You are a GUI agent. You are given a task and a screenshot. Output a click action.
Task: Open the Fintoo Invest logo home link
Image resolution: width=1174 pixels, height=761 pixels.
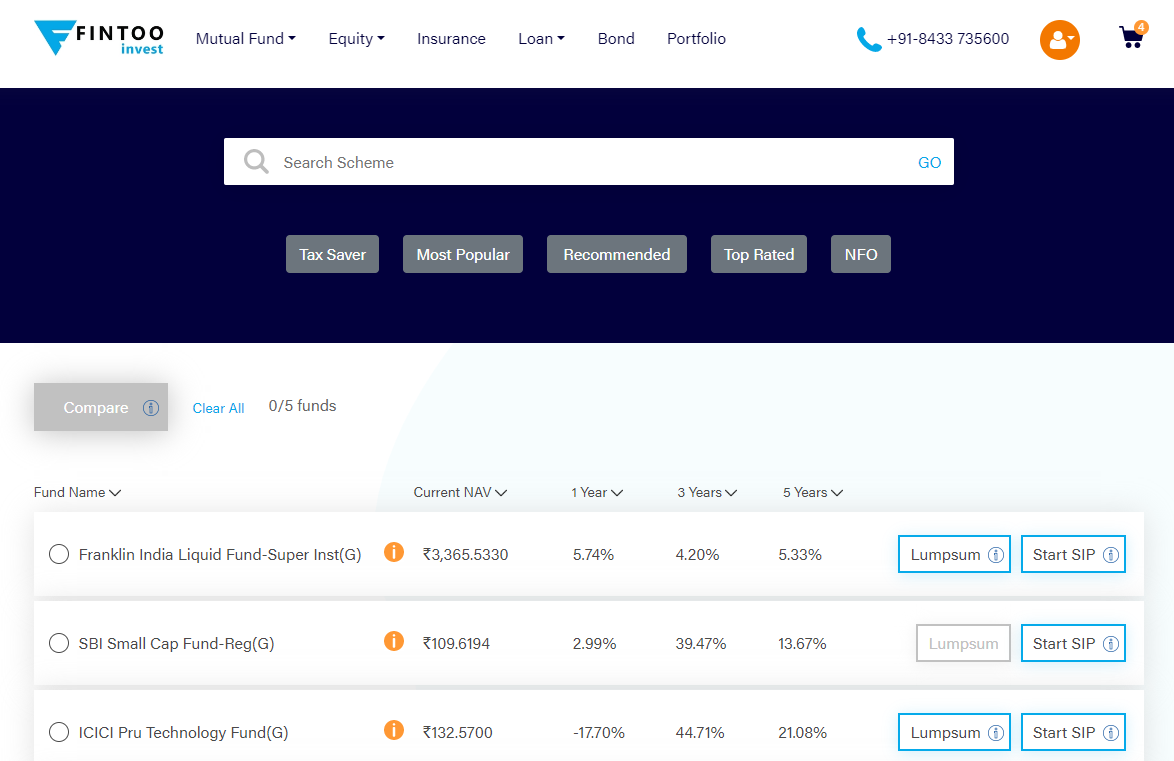tap(99, 37)
